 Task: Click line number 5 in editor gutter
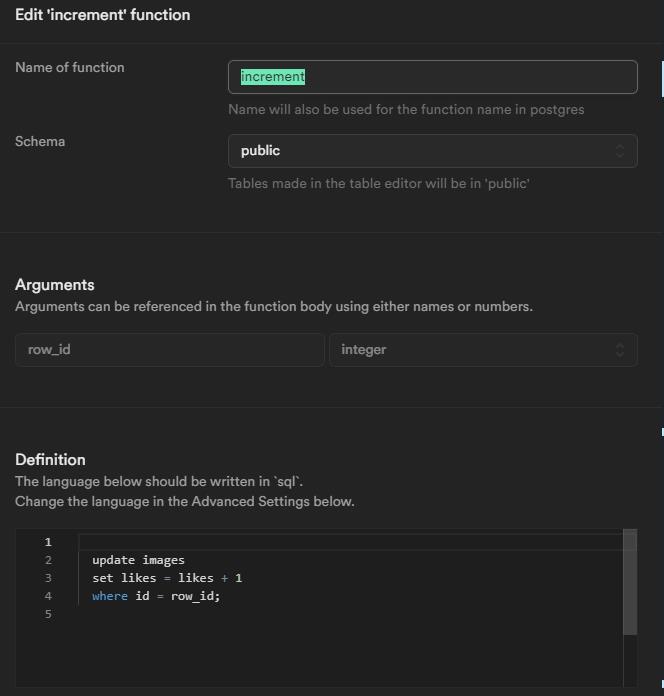48,614
